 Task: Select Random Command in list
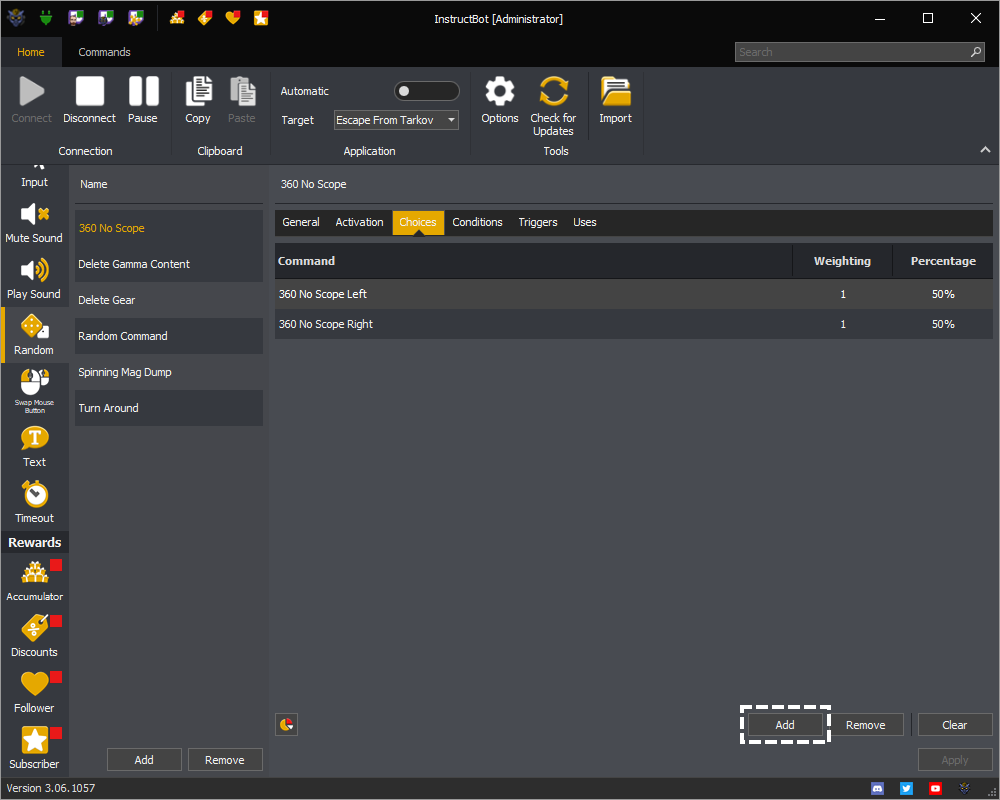point(169,336)
